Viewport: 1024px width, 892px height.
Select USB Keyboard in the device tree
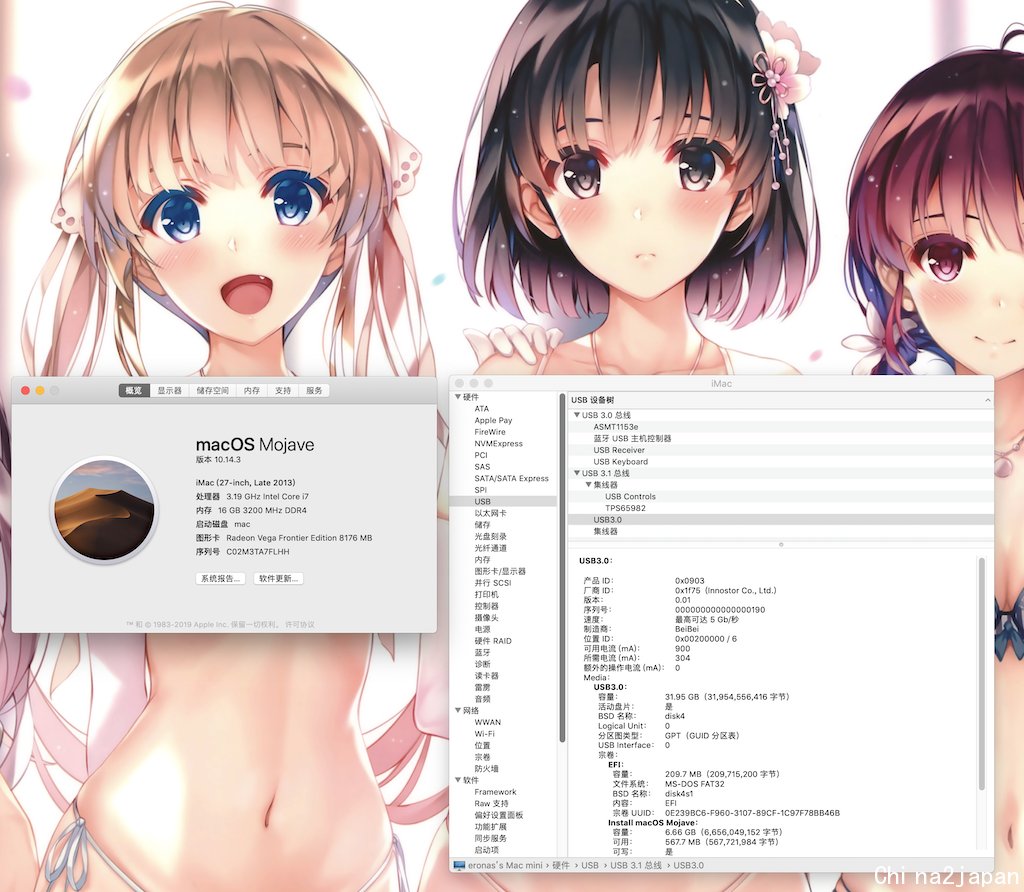coord(781,462)
